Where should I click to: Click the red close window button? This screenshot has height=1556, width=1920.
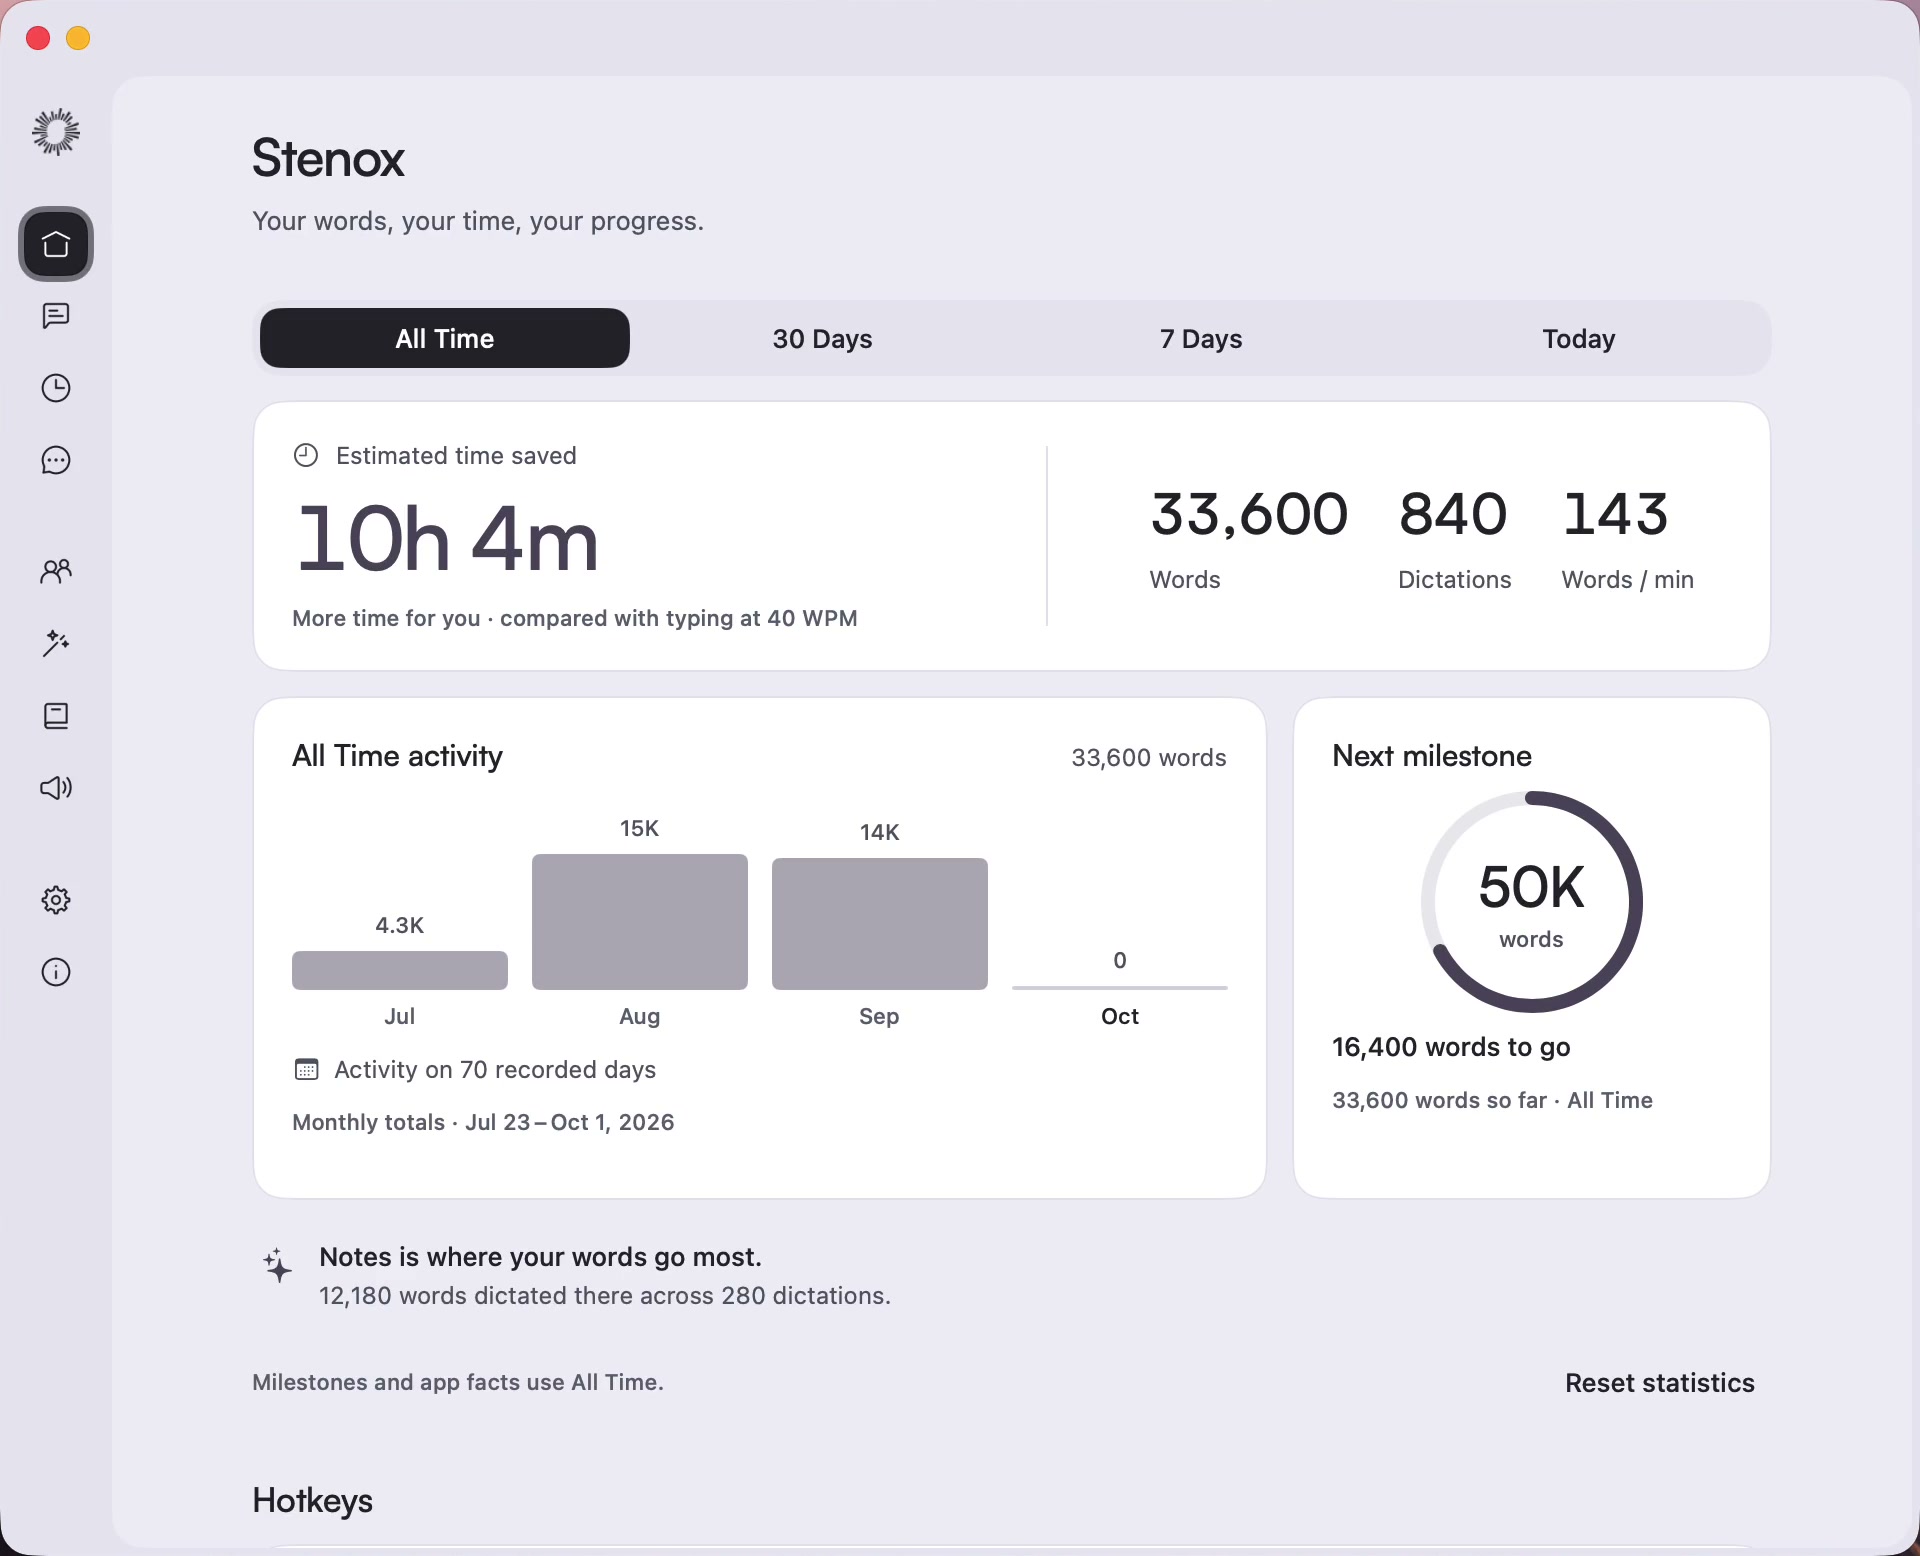coord(38,38)
